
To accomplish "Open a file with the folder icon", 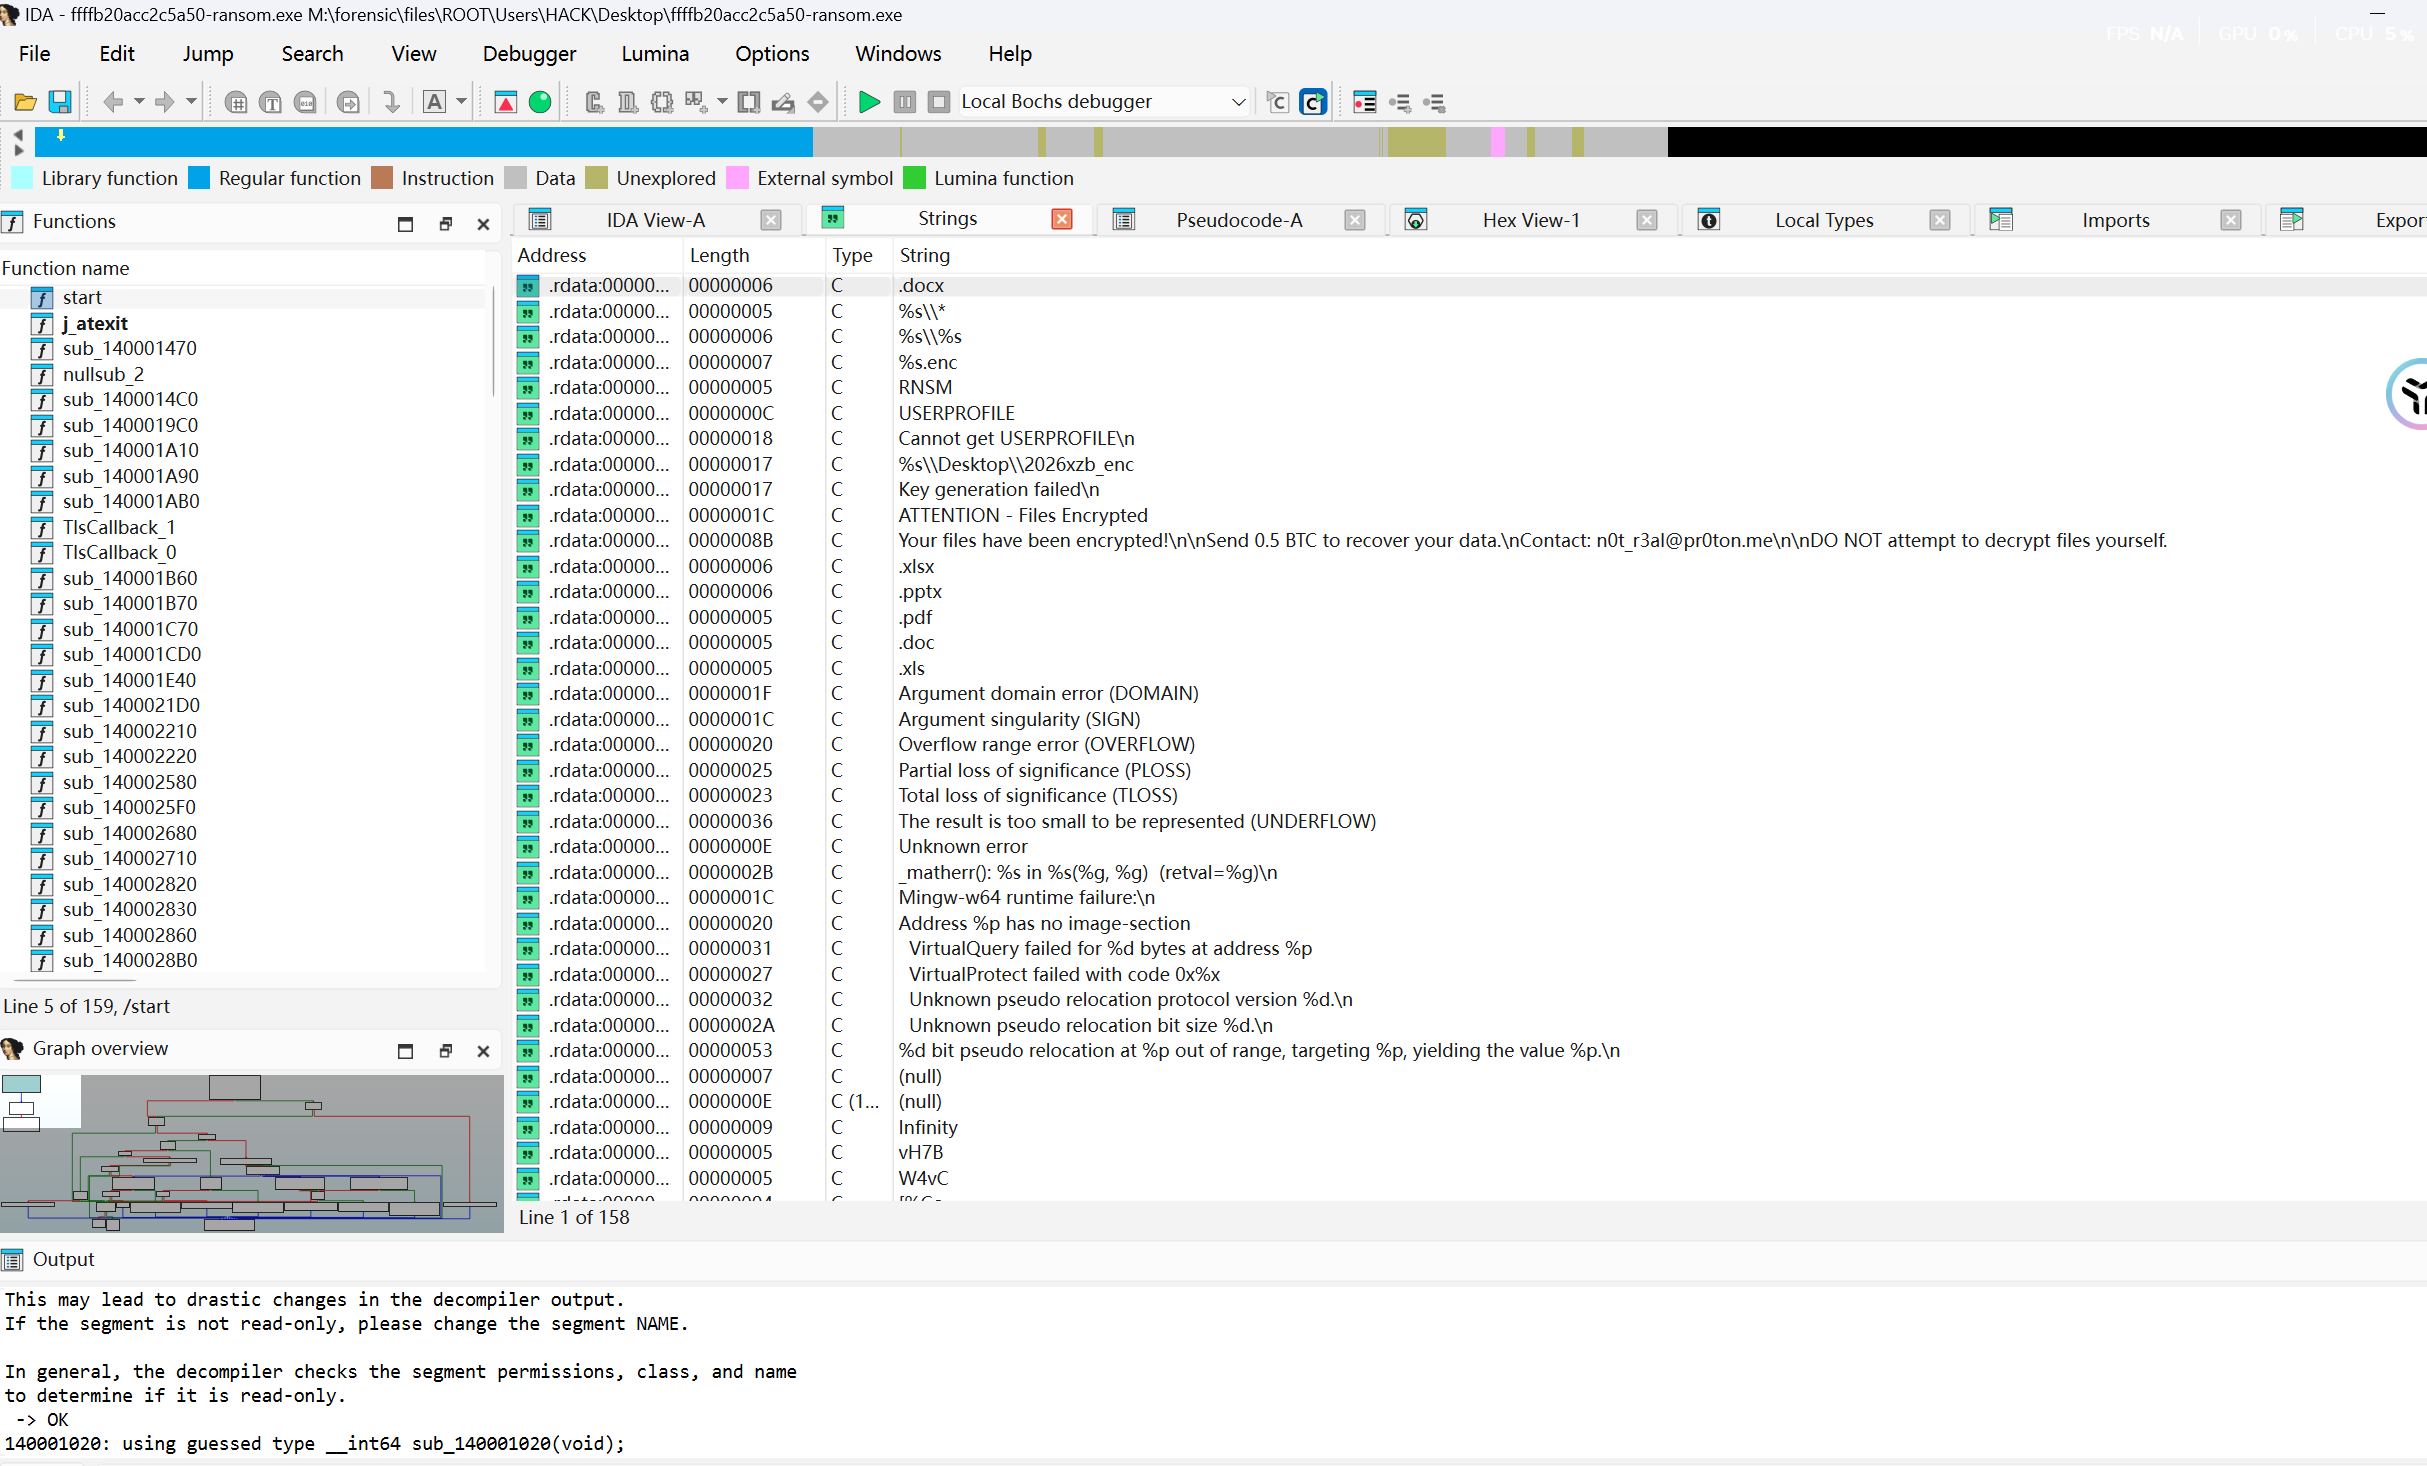I will (25, 102).
